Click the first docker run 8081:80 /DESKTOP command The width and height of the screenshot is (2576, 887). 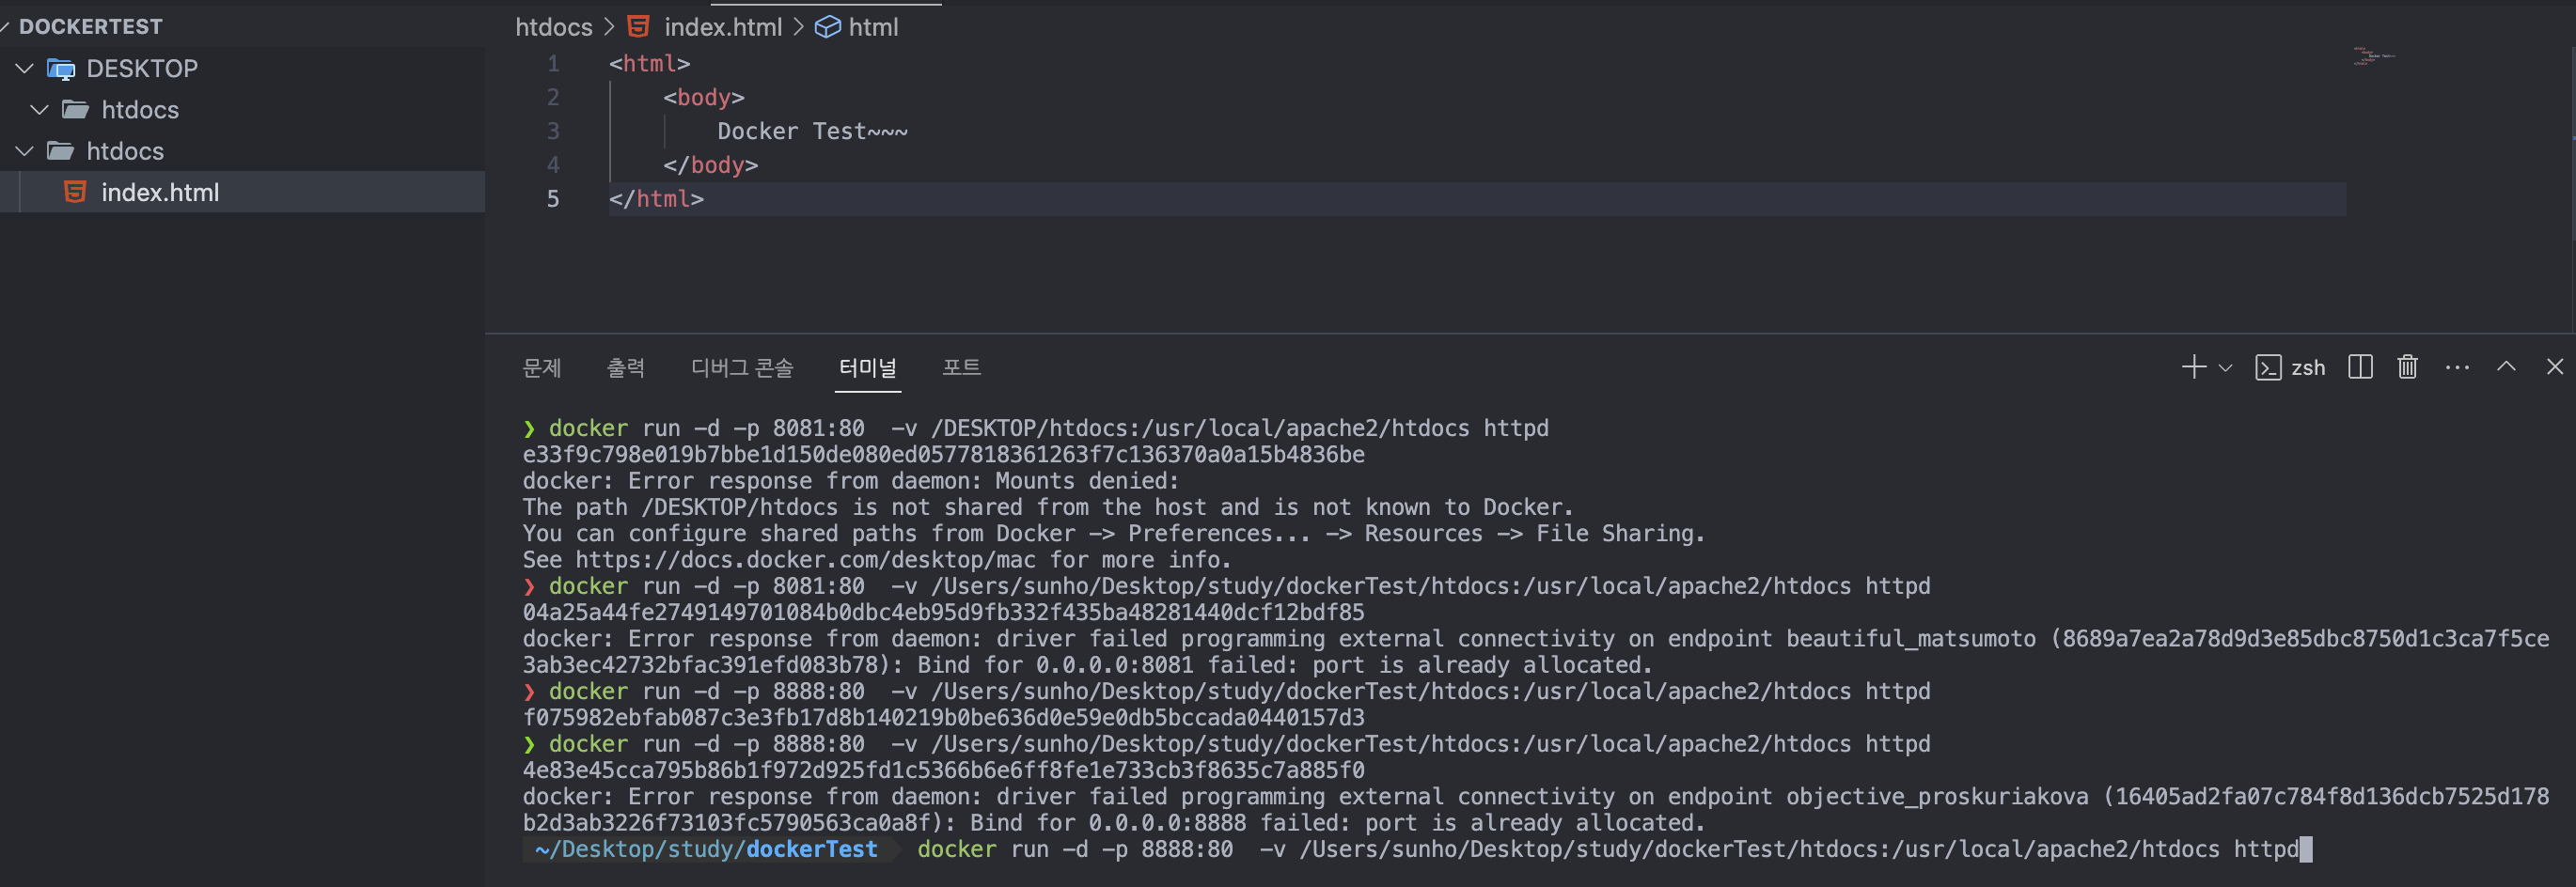pos(1048,428)
